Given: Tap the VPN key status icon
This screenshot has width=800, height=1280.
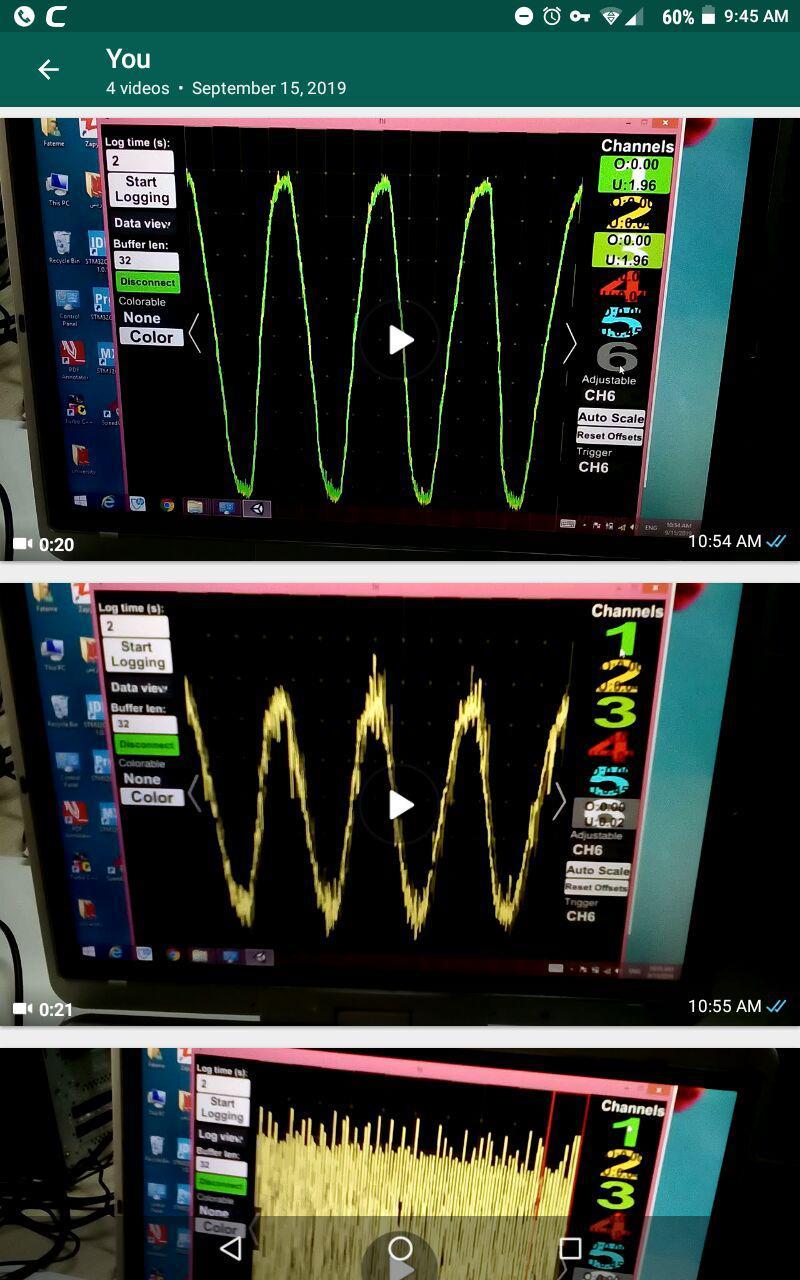Looking at the screenshot, I should tap(580, 16).
